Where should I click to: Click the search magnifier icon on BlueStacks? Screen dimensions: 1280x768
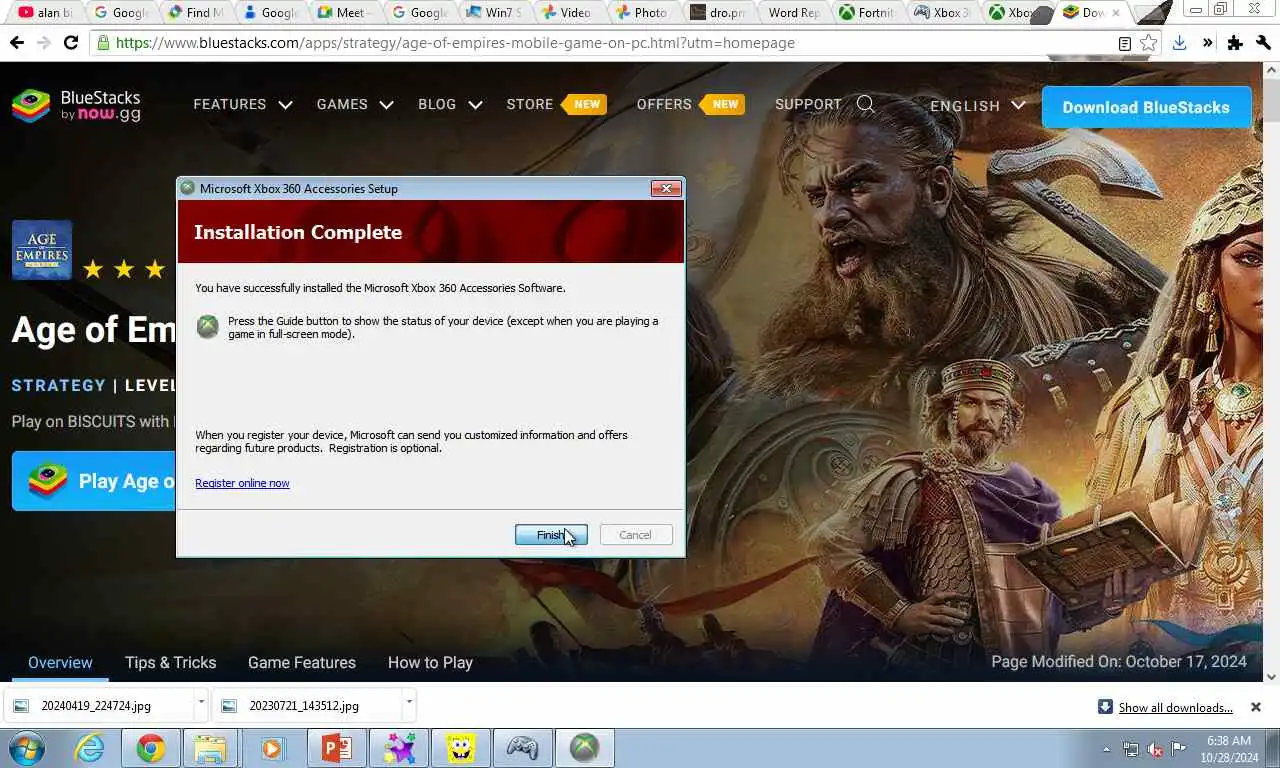pyautogui.click(x=866, y=104)
